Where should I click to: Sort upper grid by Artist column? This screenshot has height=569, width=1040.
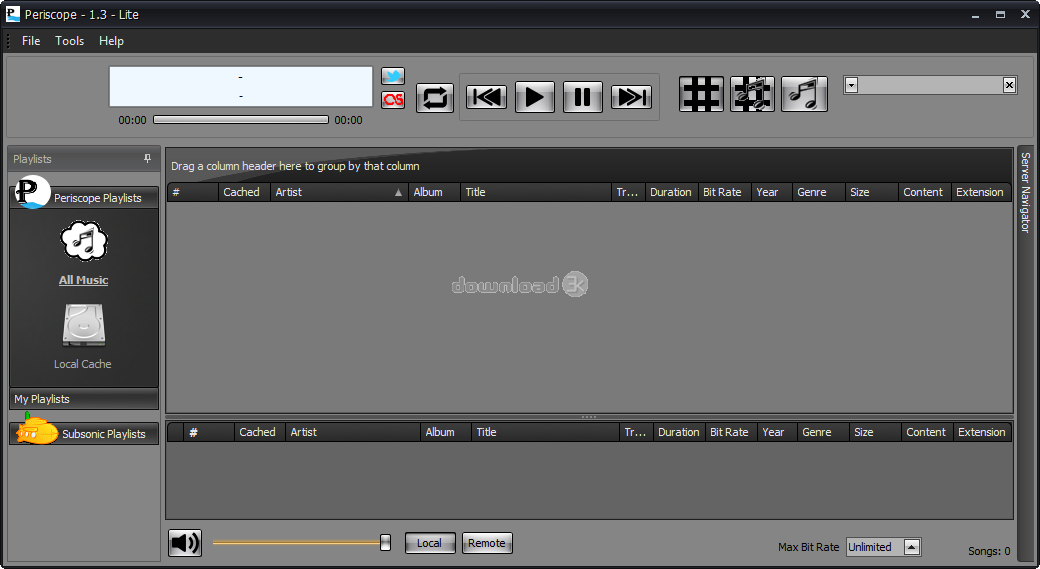tap(339, 192)
